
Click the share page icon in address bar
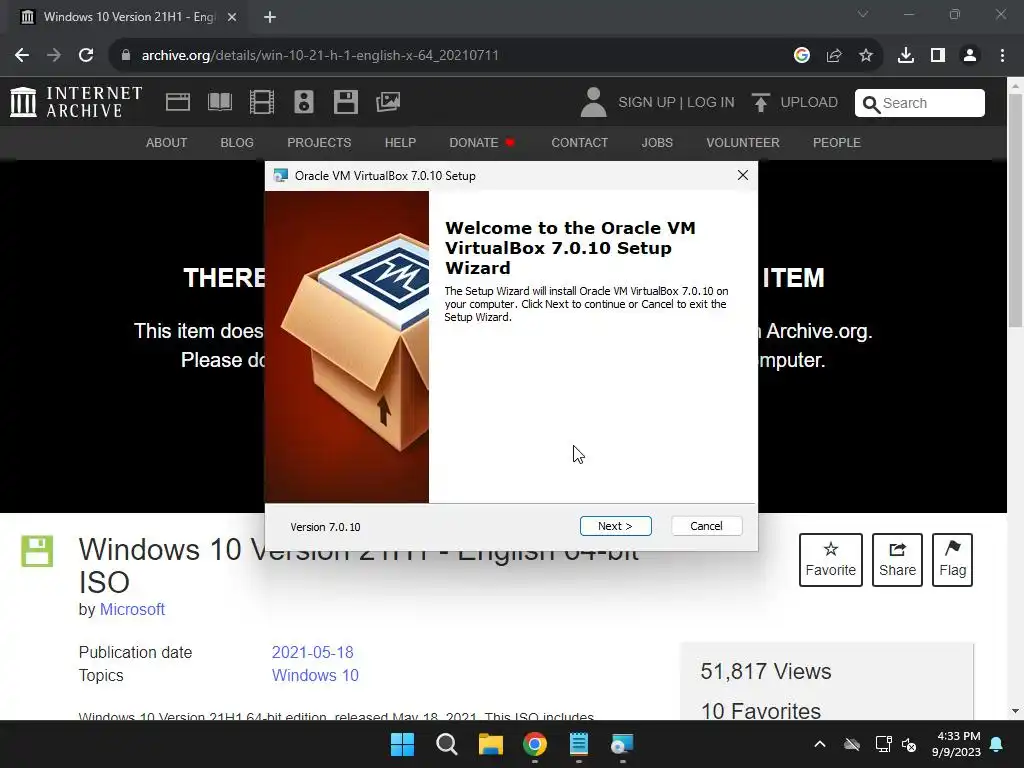coord(834,56)
